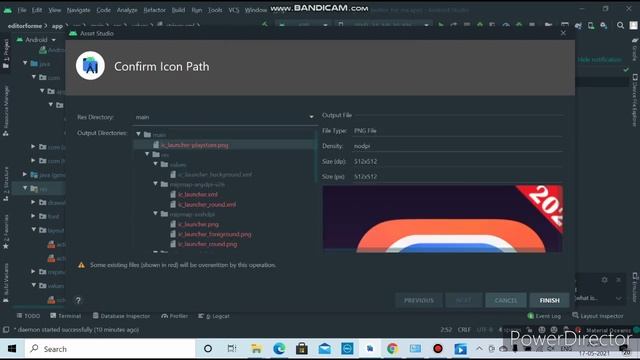Open the Layout Inspector panel
640x360 pixels.
pos(598,316)
